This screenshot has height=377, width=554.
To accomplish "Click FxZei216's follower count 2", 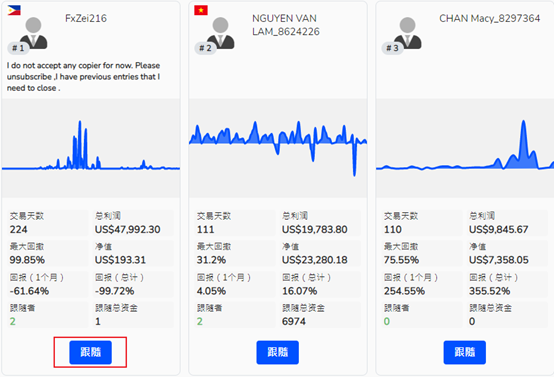I will click(x=13, y=321).
